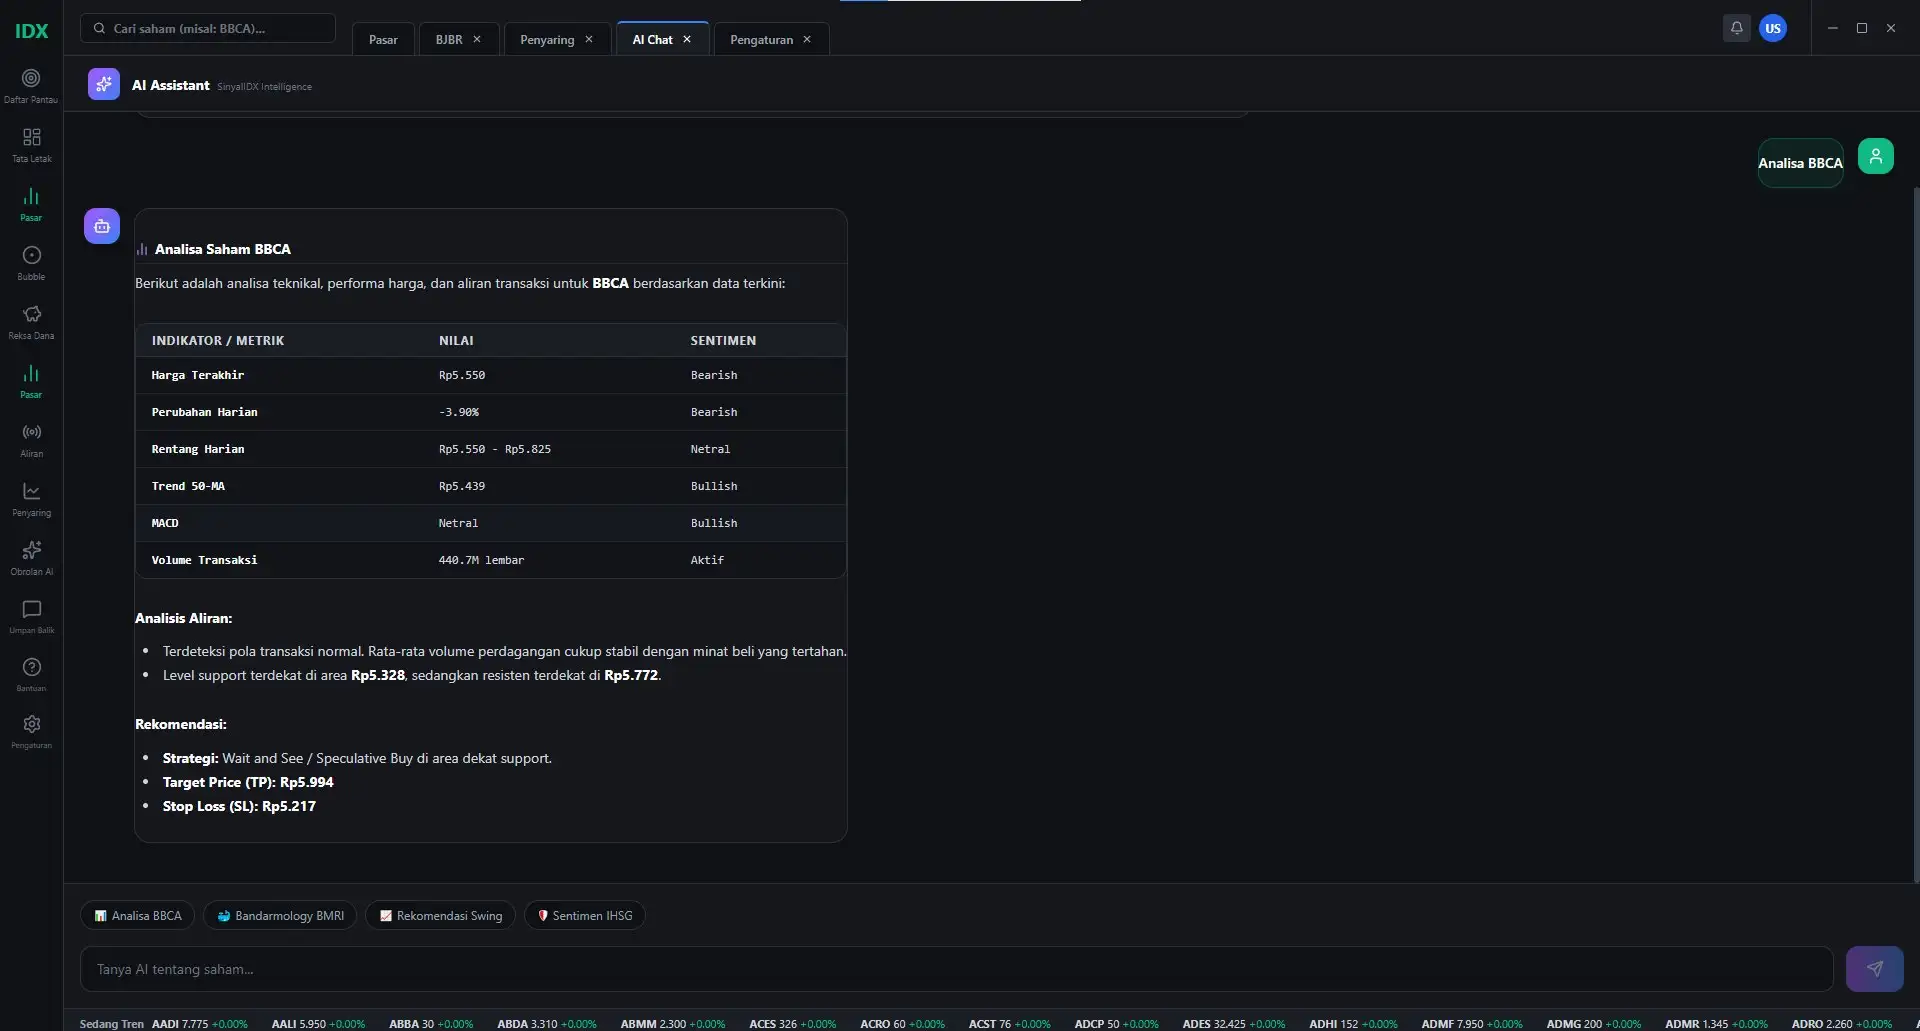Close the Pengaturan tab
1920x1031 pixels.
click(x=807, y=39)
